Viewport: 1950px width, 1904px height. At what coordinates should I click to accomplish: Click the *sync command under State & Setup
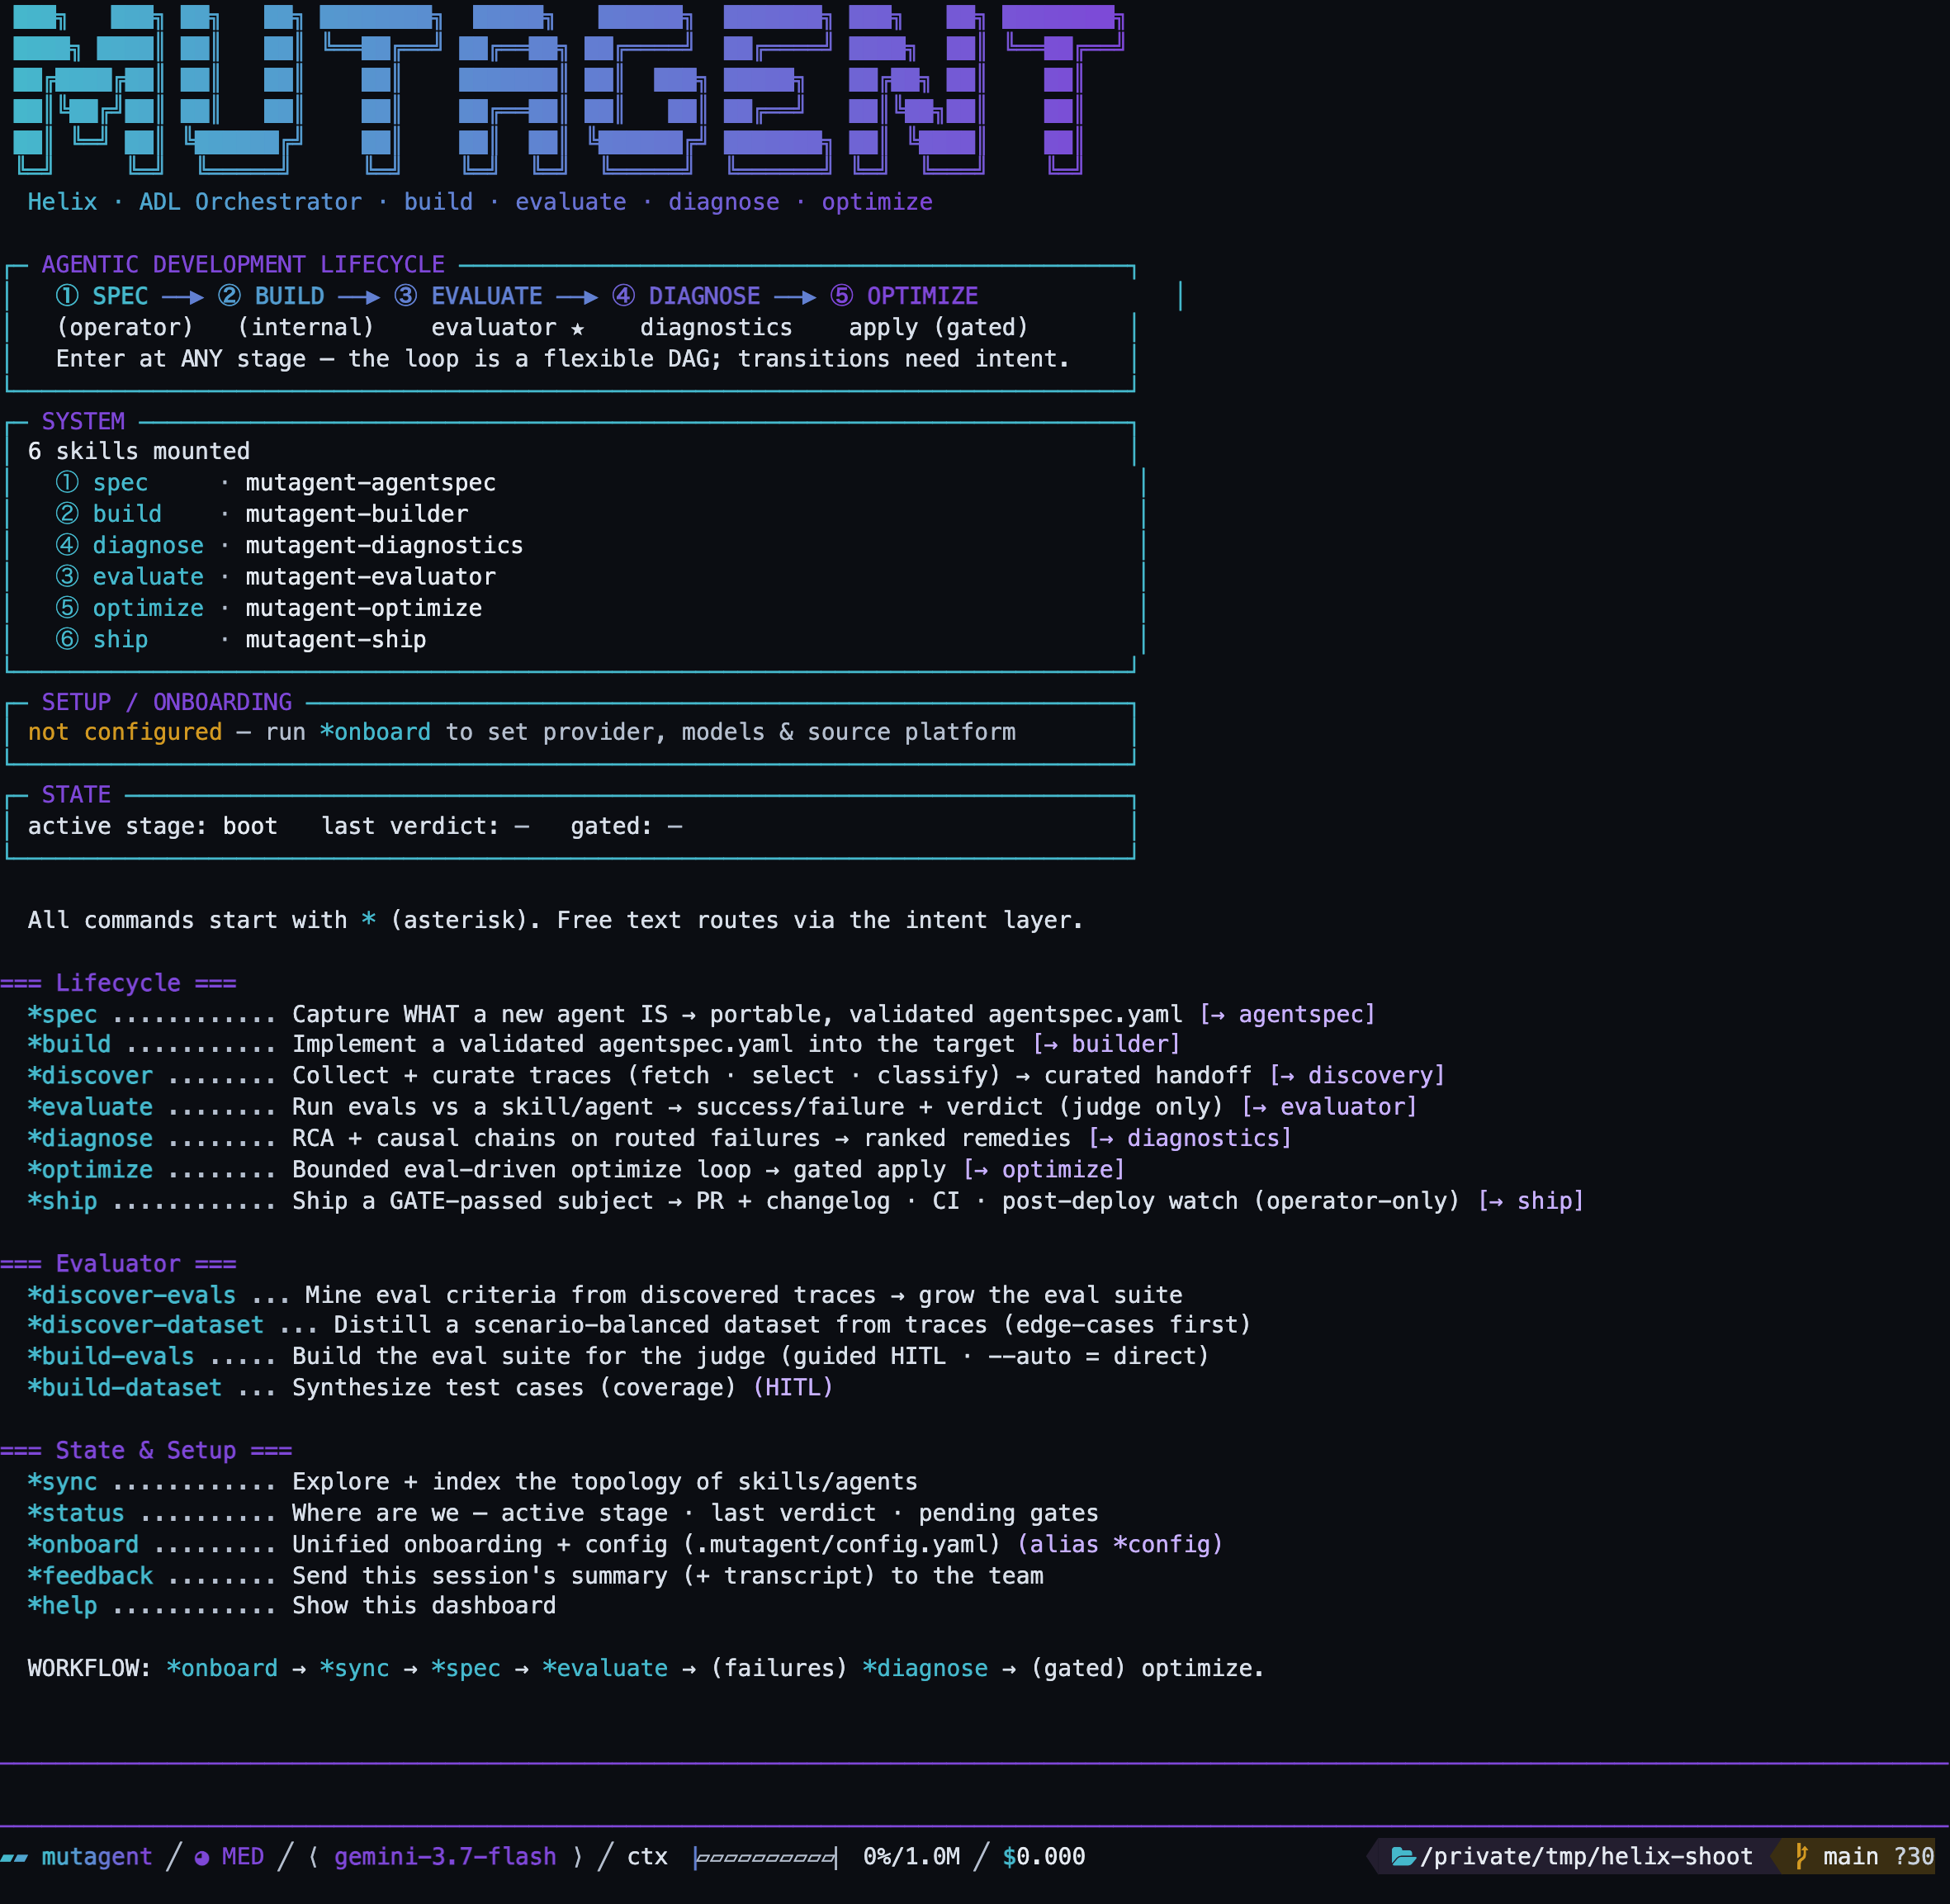coord(62,1482)
